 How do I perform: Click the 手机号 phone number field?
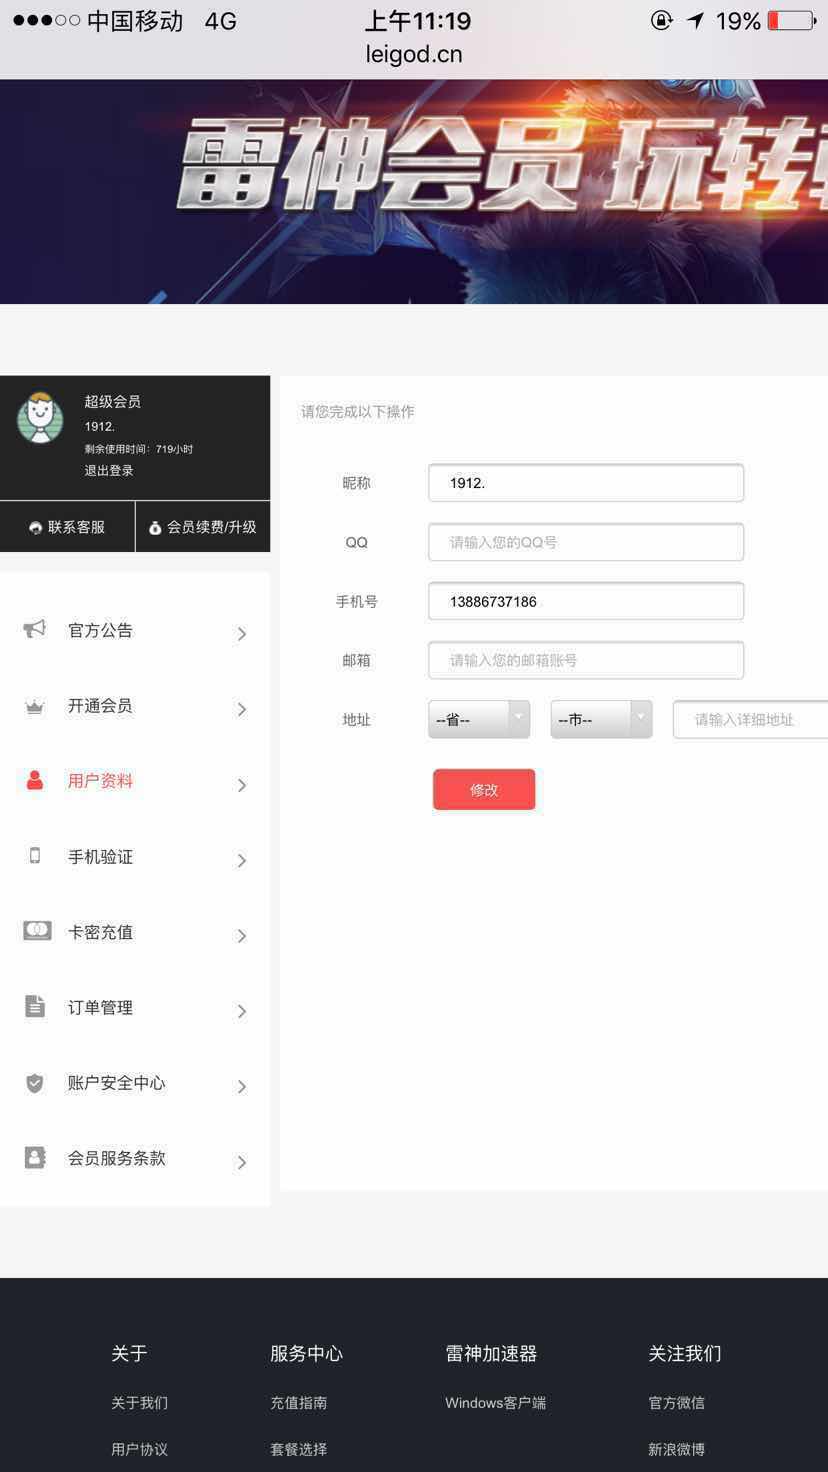point(586,601)
